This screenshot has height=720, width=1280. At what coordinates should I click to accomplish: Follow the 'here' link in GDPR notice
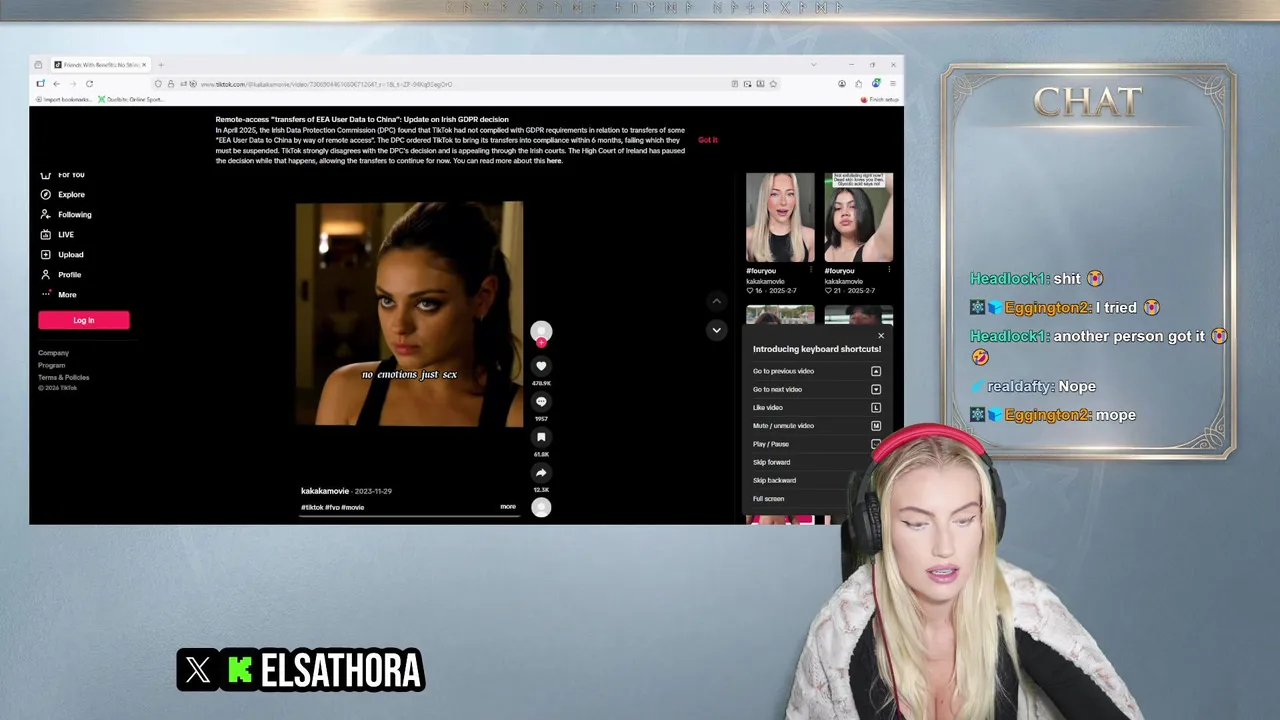point(554,161)
